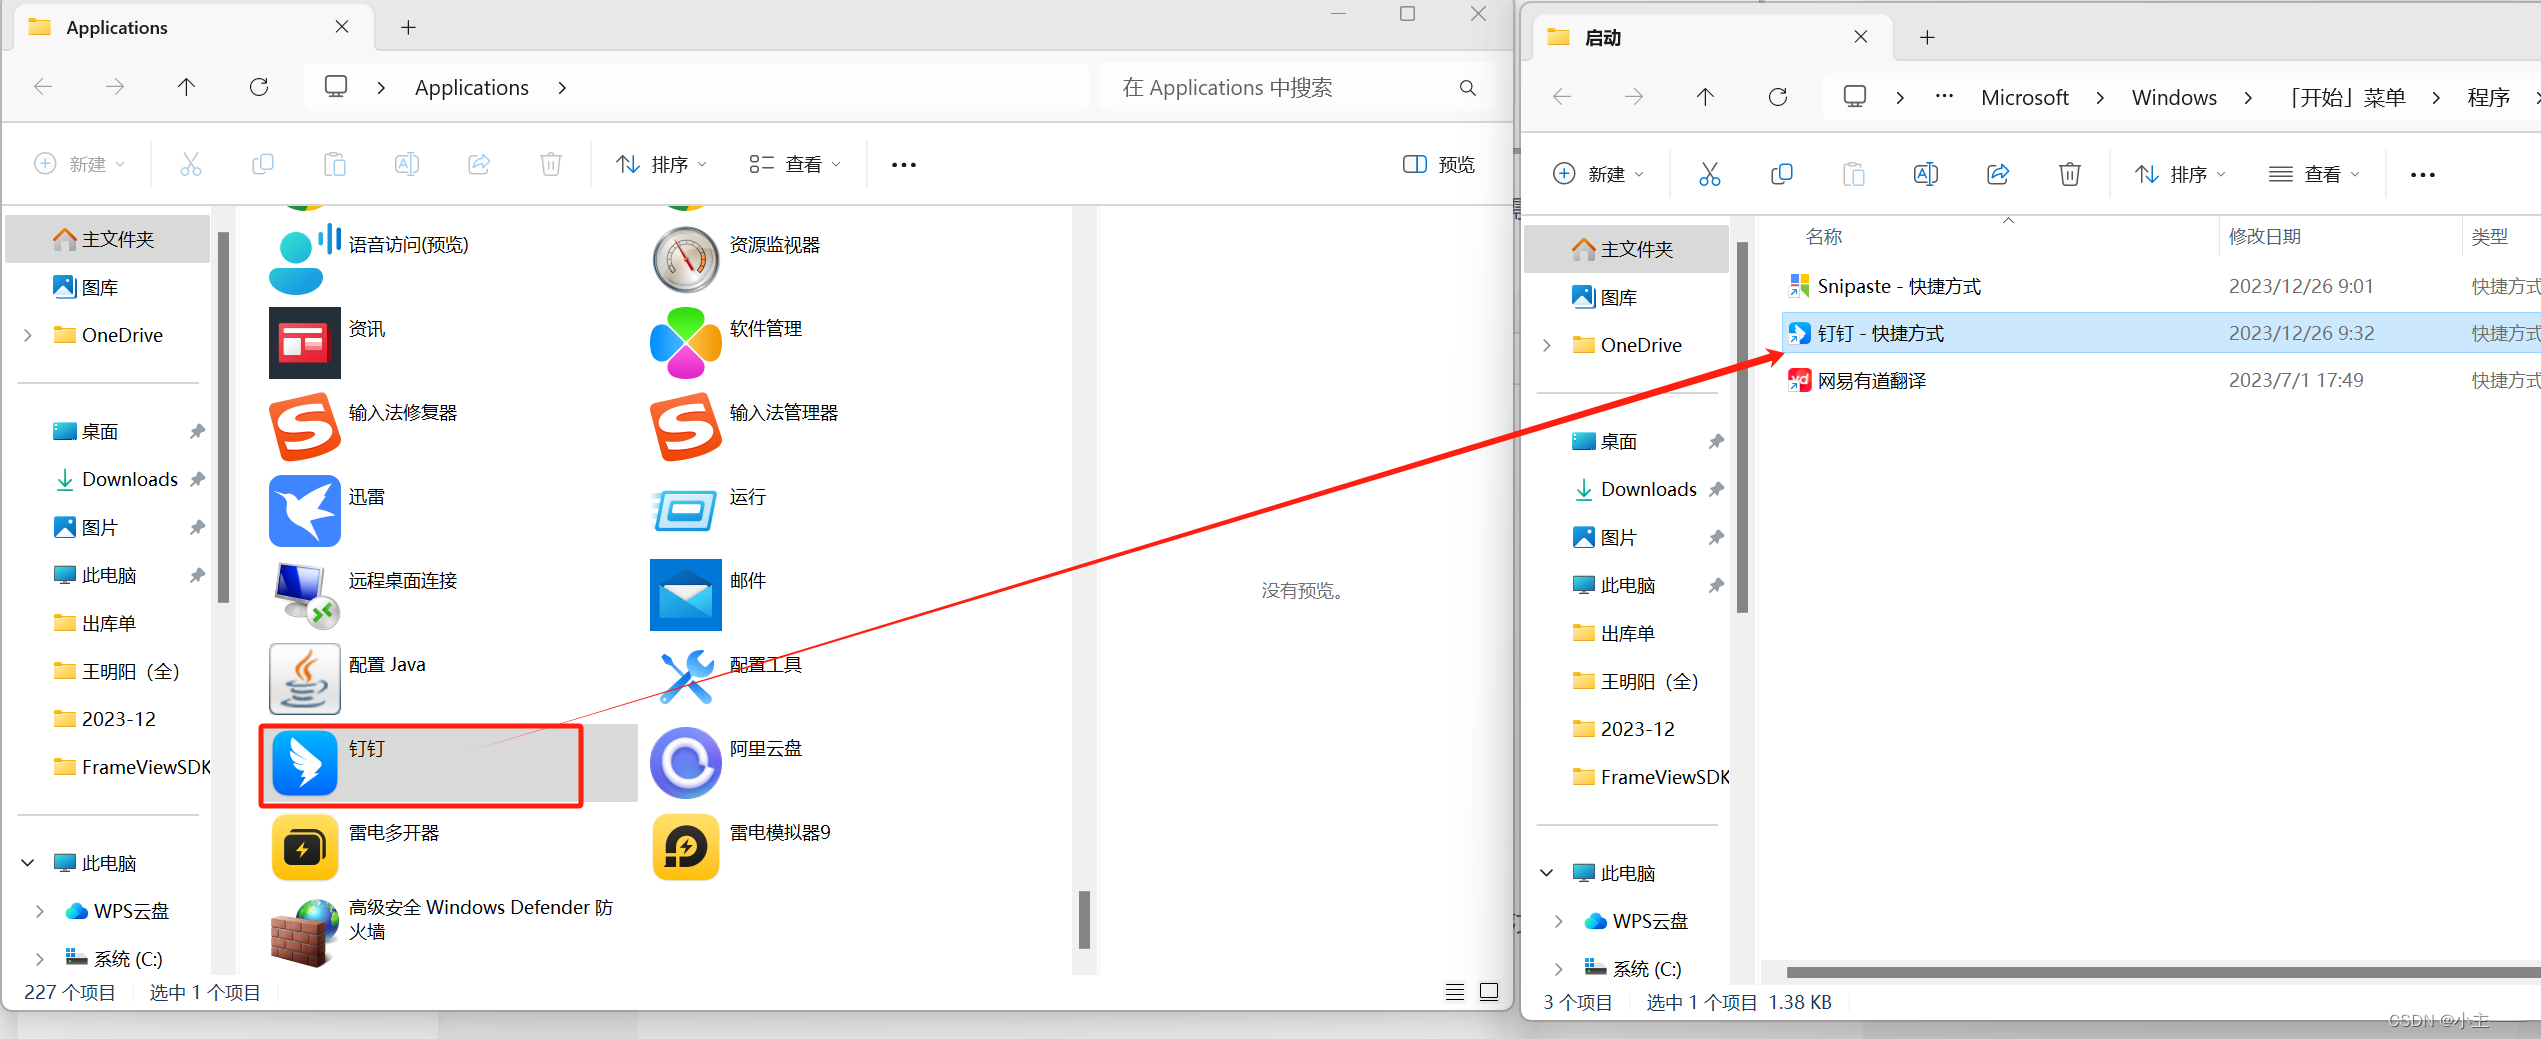
Task: Select the 资讯 news icon
Action: click(x=305, y=343)
